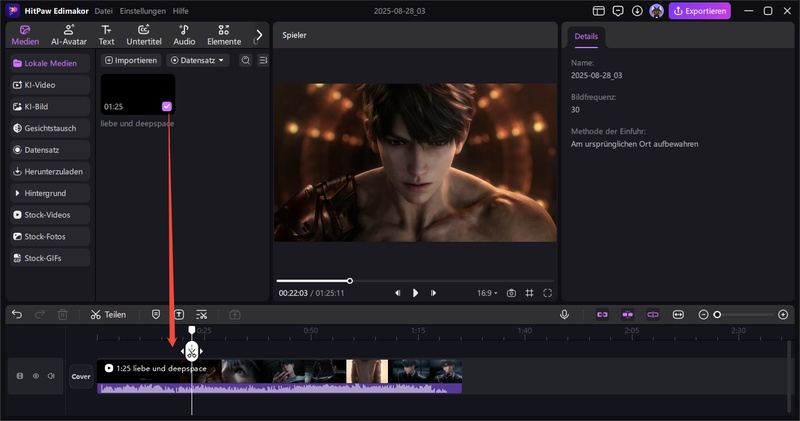Open Stock-Fotos in the sidebar
The width and height of the screenshot is (800, 421).
pos(50,236)
